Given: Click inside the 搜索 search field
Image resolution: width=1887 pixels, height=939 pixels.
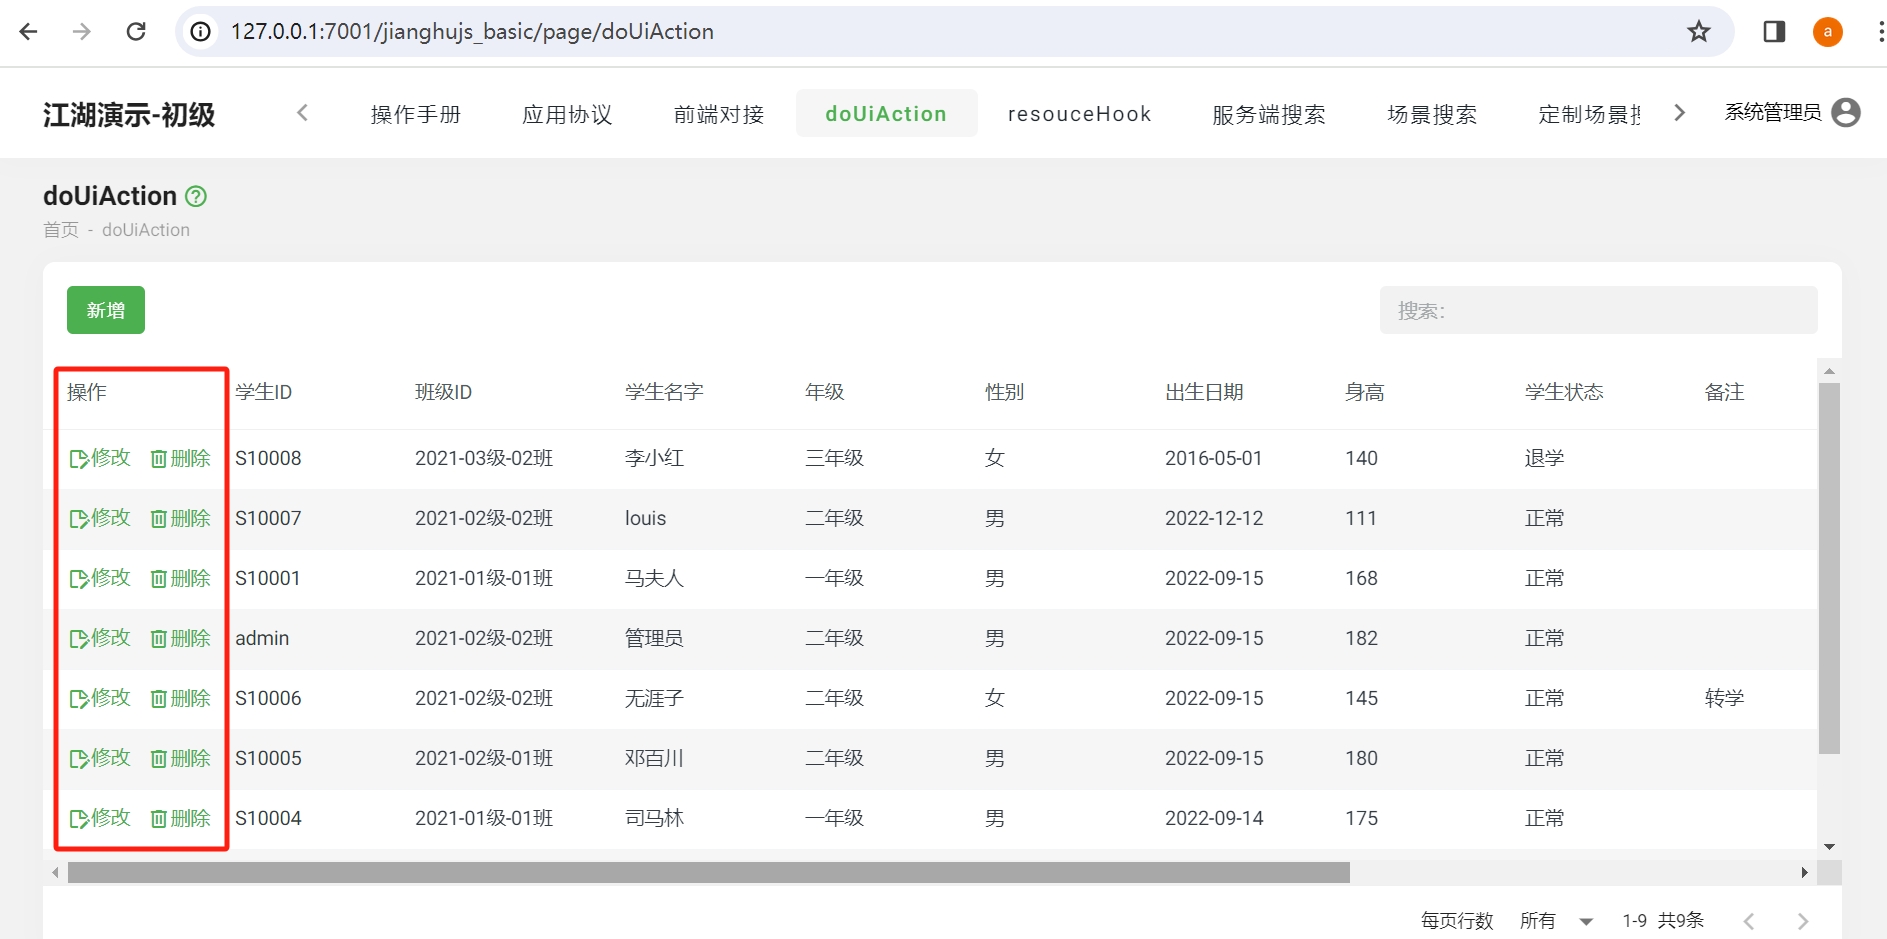Looking at the screenshot, I should [1600, 310].
